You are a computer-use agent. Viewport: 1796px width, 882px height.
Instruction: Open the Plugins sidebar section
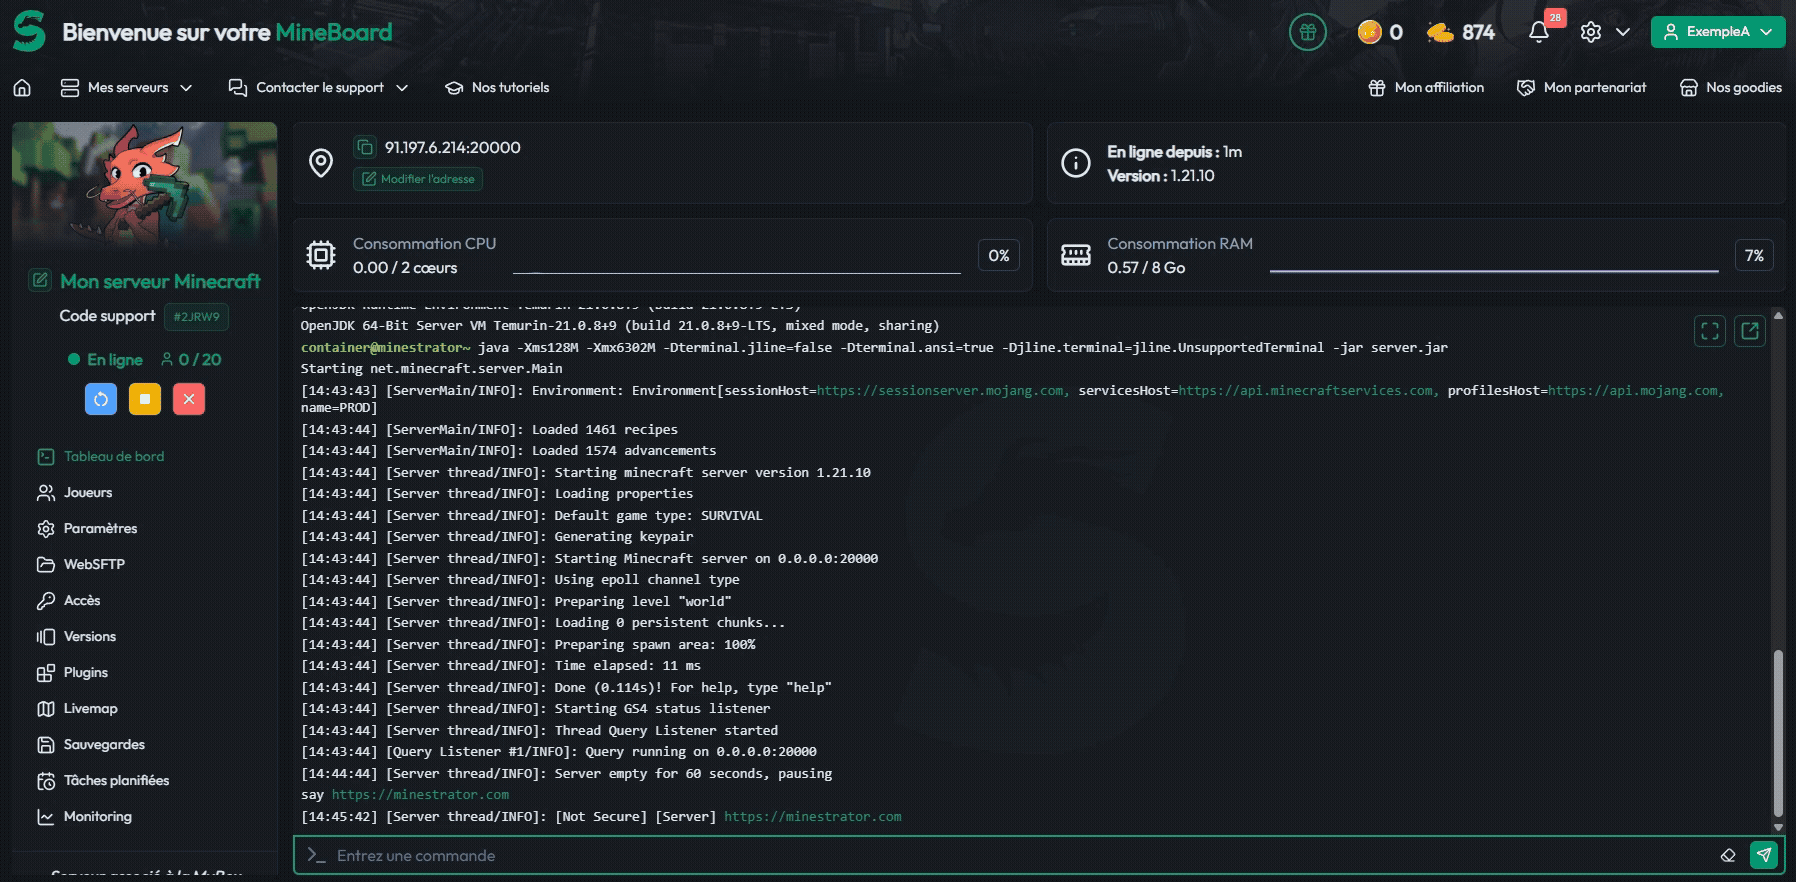coord(85,673)
